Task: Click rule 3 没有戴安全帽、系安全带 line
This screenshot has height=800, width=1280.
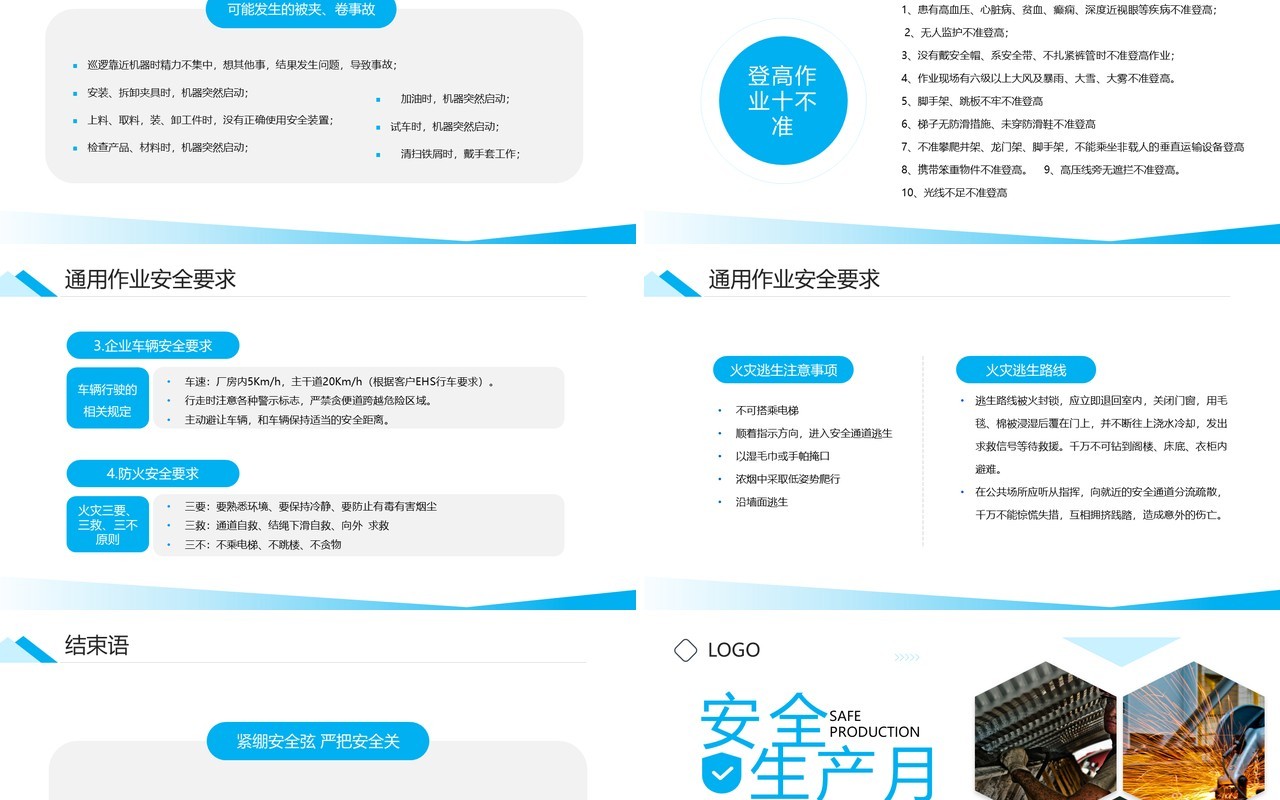Action: [x=1037, y=55]
